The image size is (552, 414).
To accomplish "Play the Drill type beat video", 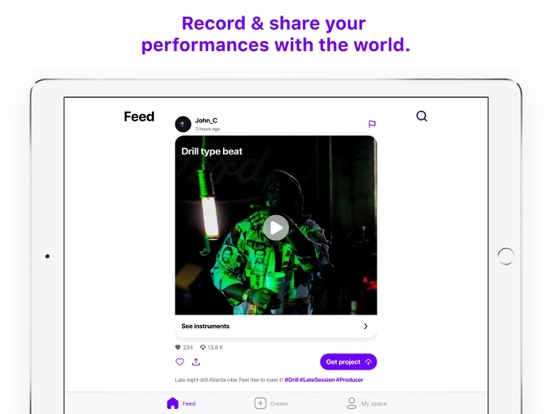I will 276,228.
